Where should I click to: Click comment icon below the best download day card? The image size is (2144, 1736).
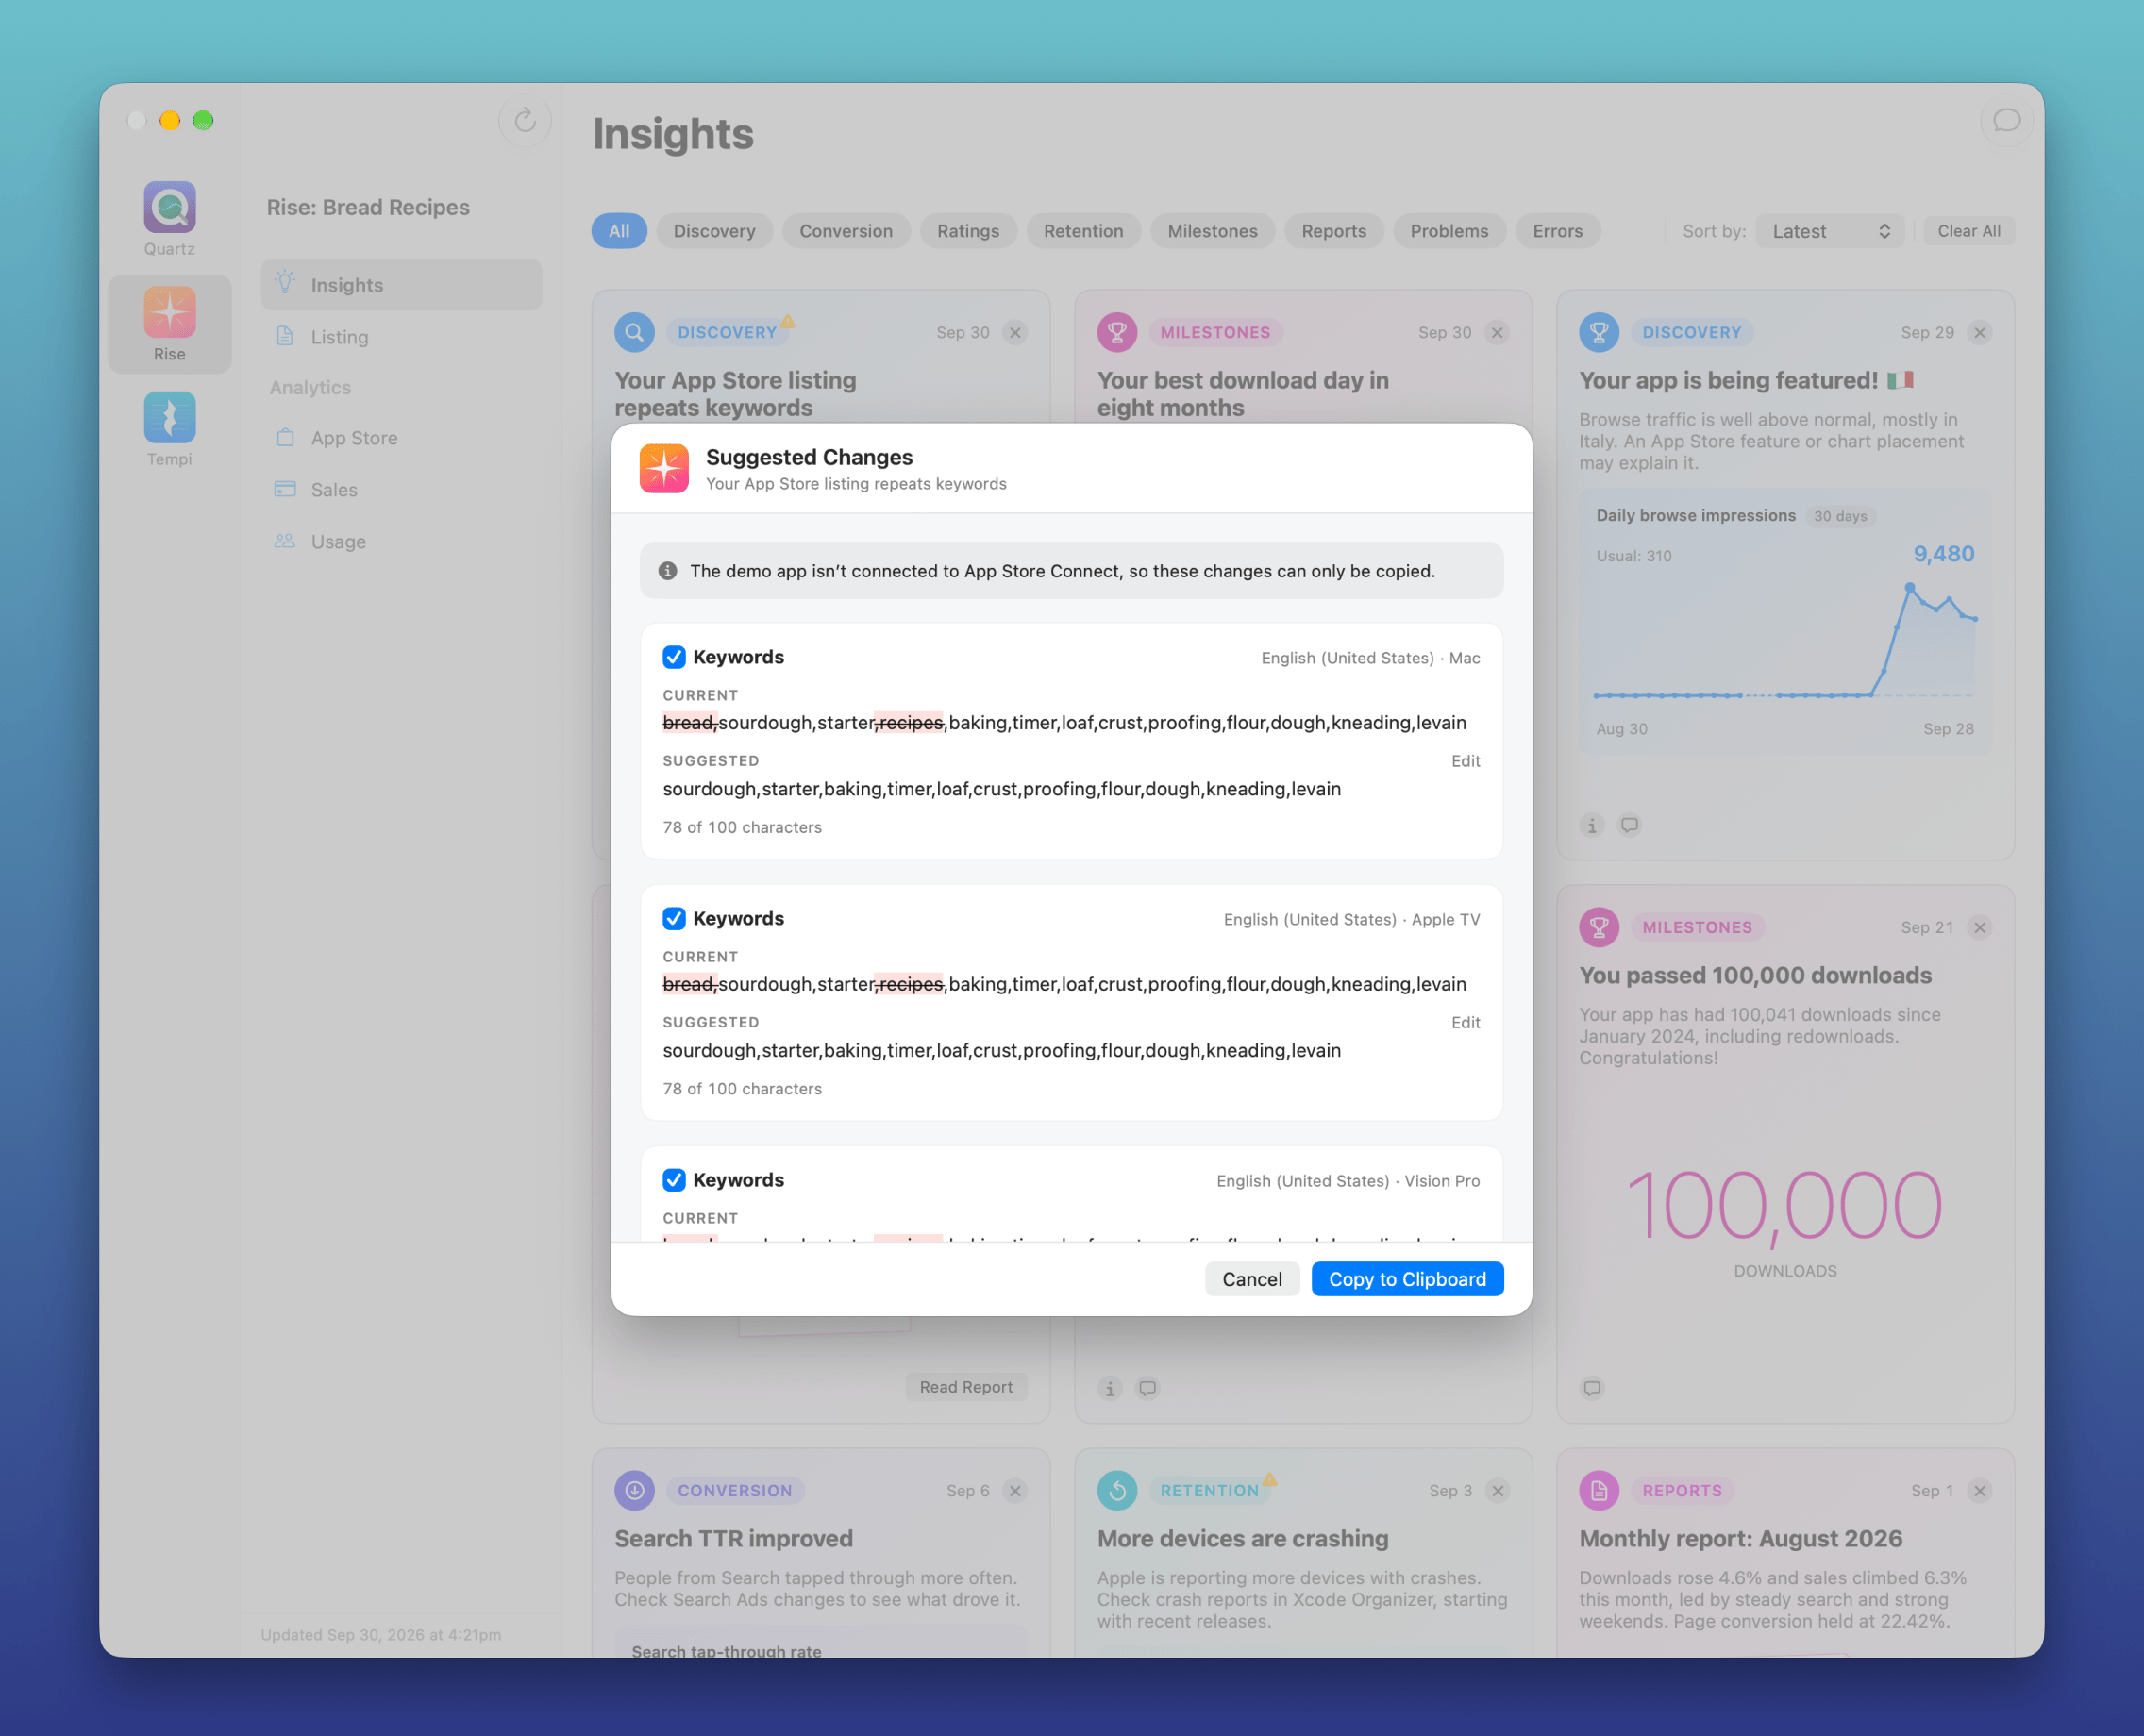[x=1148, y=1388]
